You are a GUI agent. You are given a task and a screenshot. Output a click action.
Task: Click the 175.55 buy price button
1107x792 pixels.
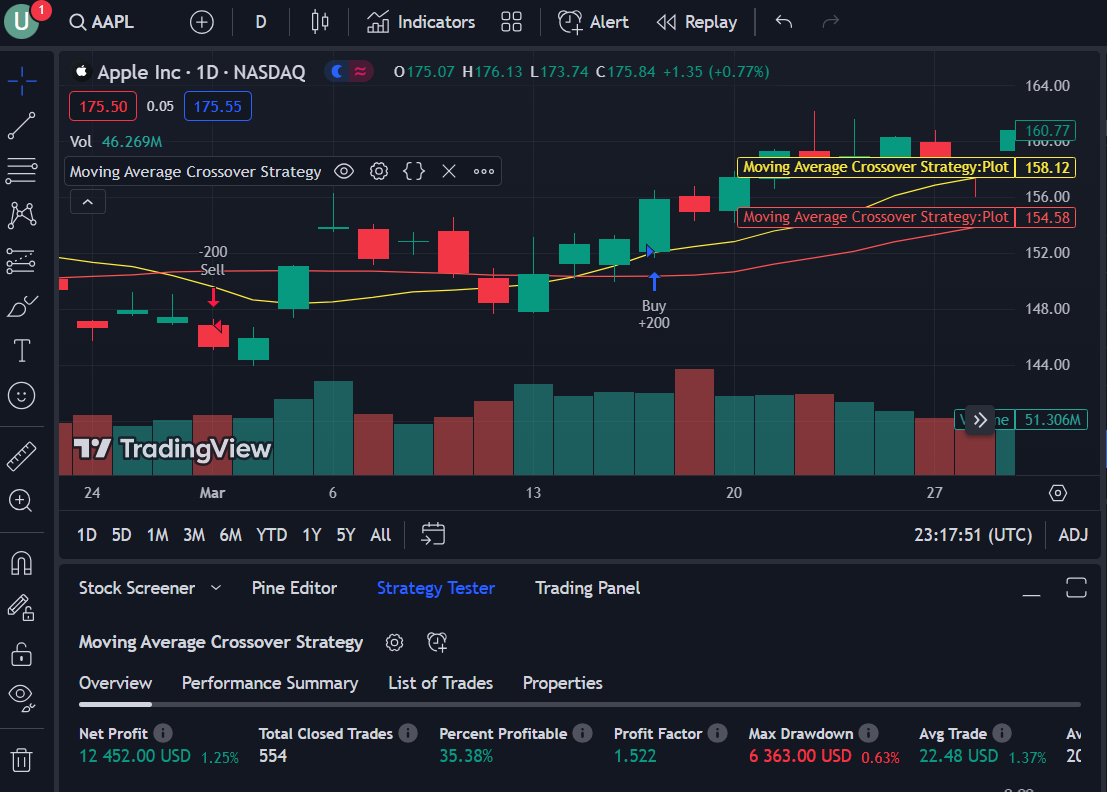point(217,107)
